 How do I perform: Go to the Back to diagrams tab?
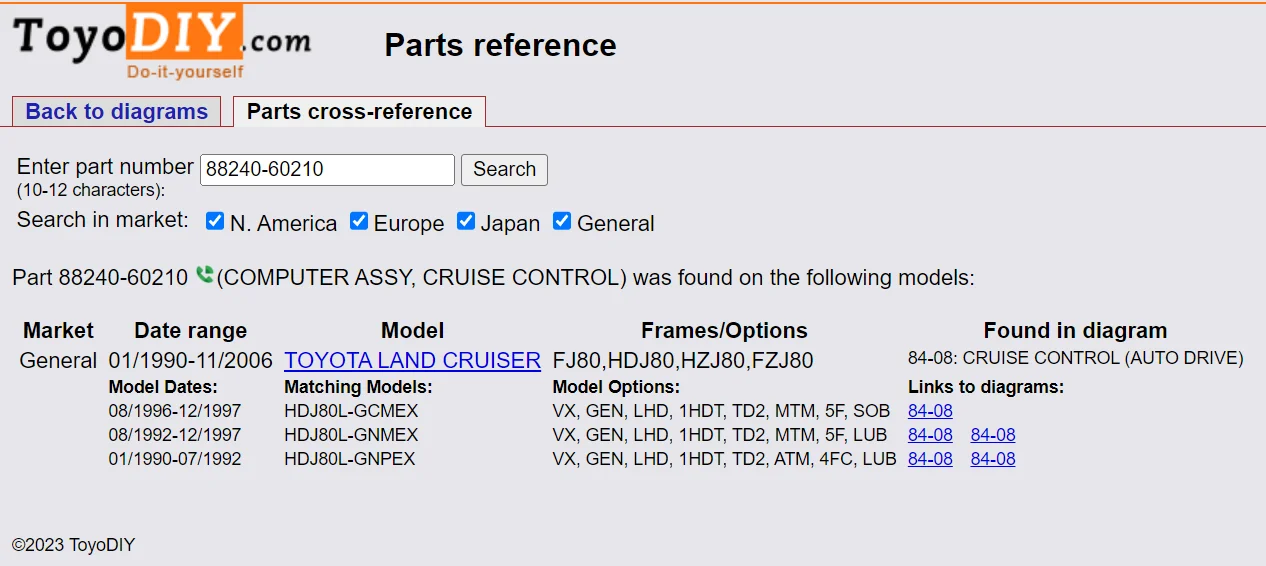(x=116, y=112)
